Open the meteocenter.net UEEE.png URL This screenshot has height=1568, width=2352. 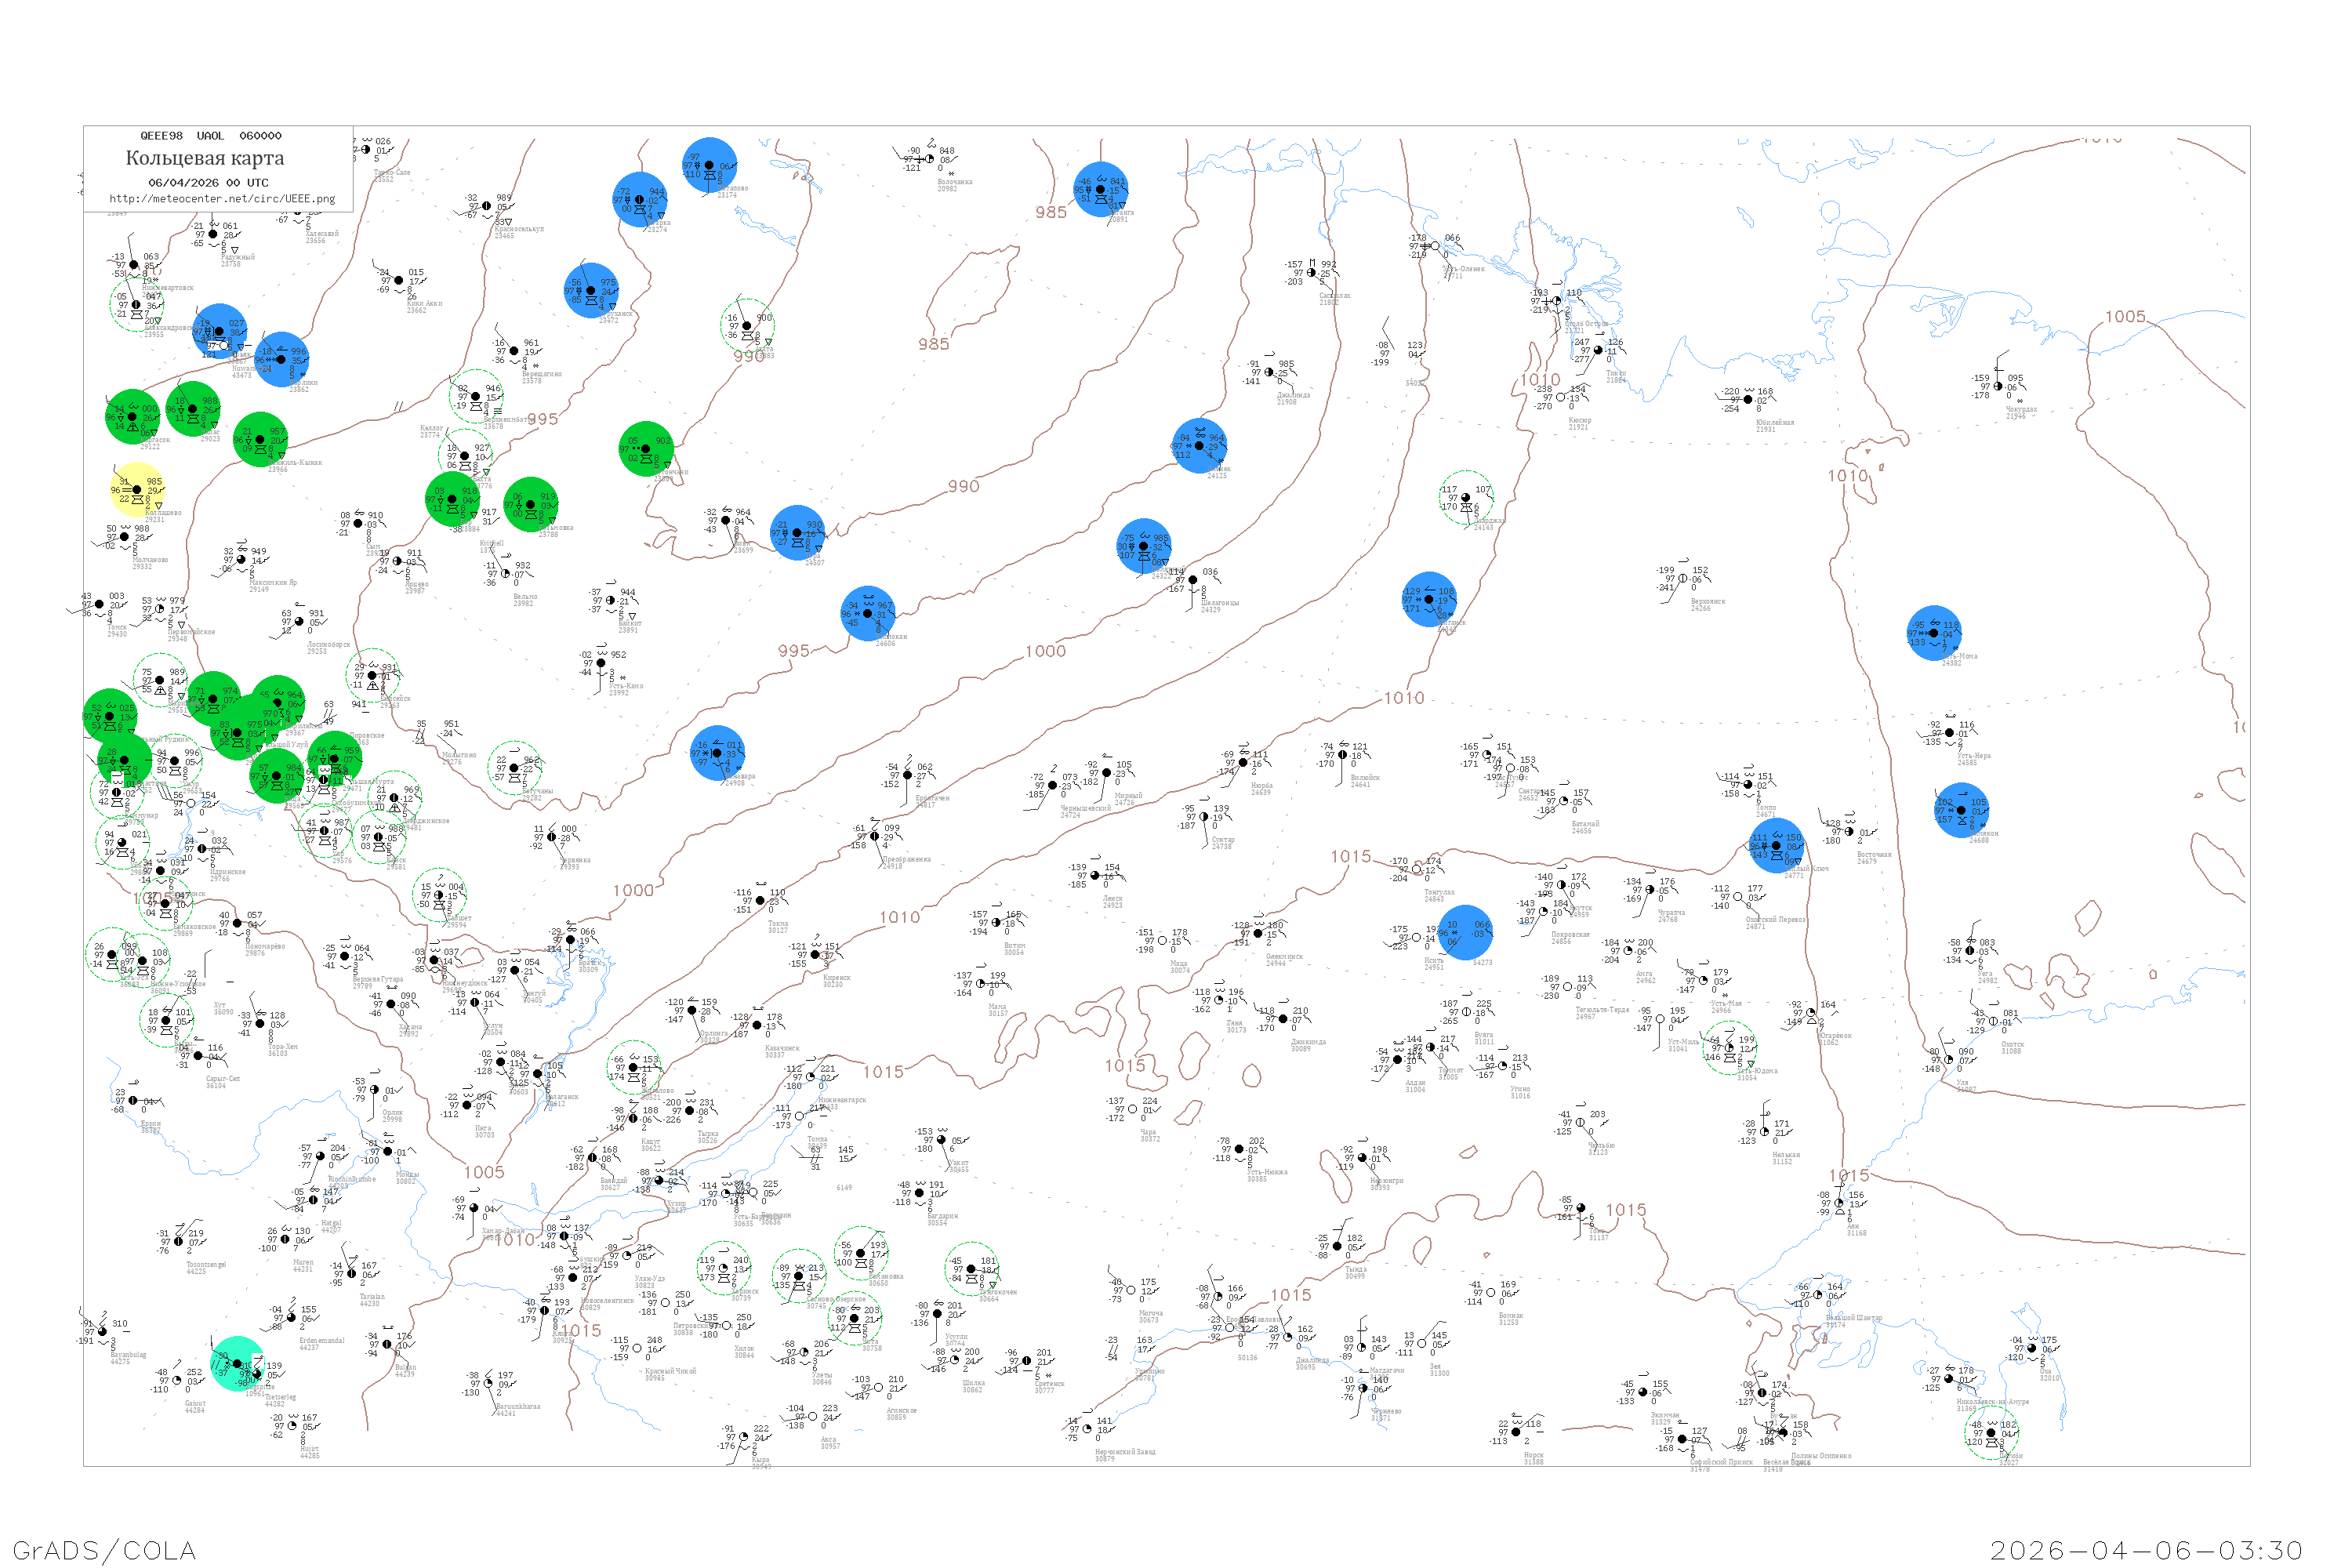coord(222,198)
